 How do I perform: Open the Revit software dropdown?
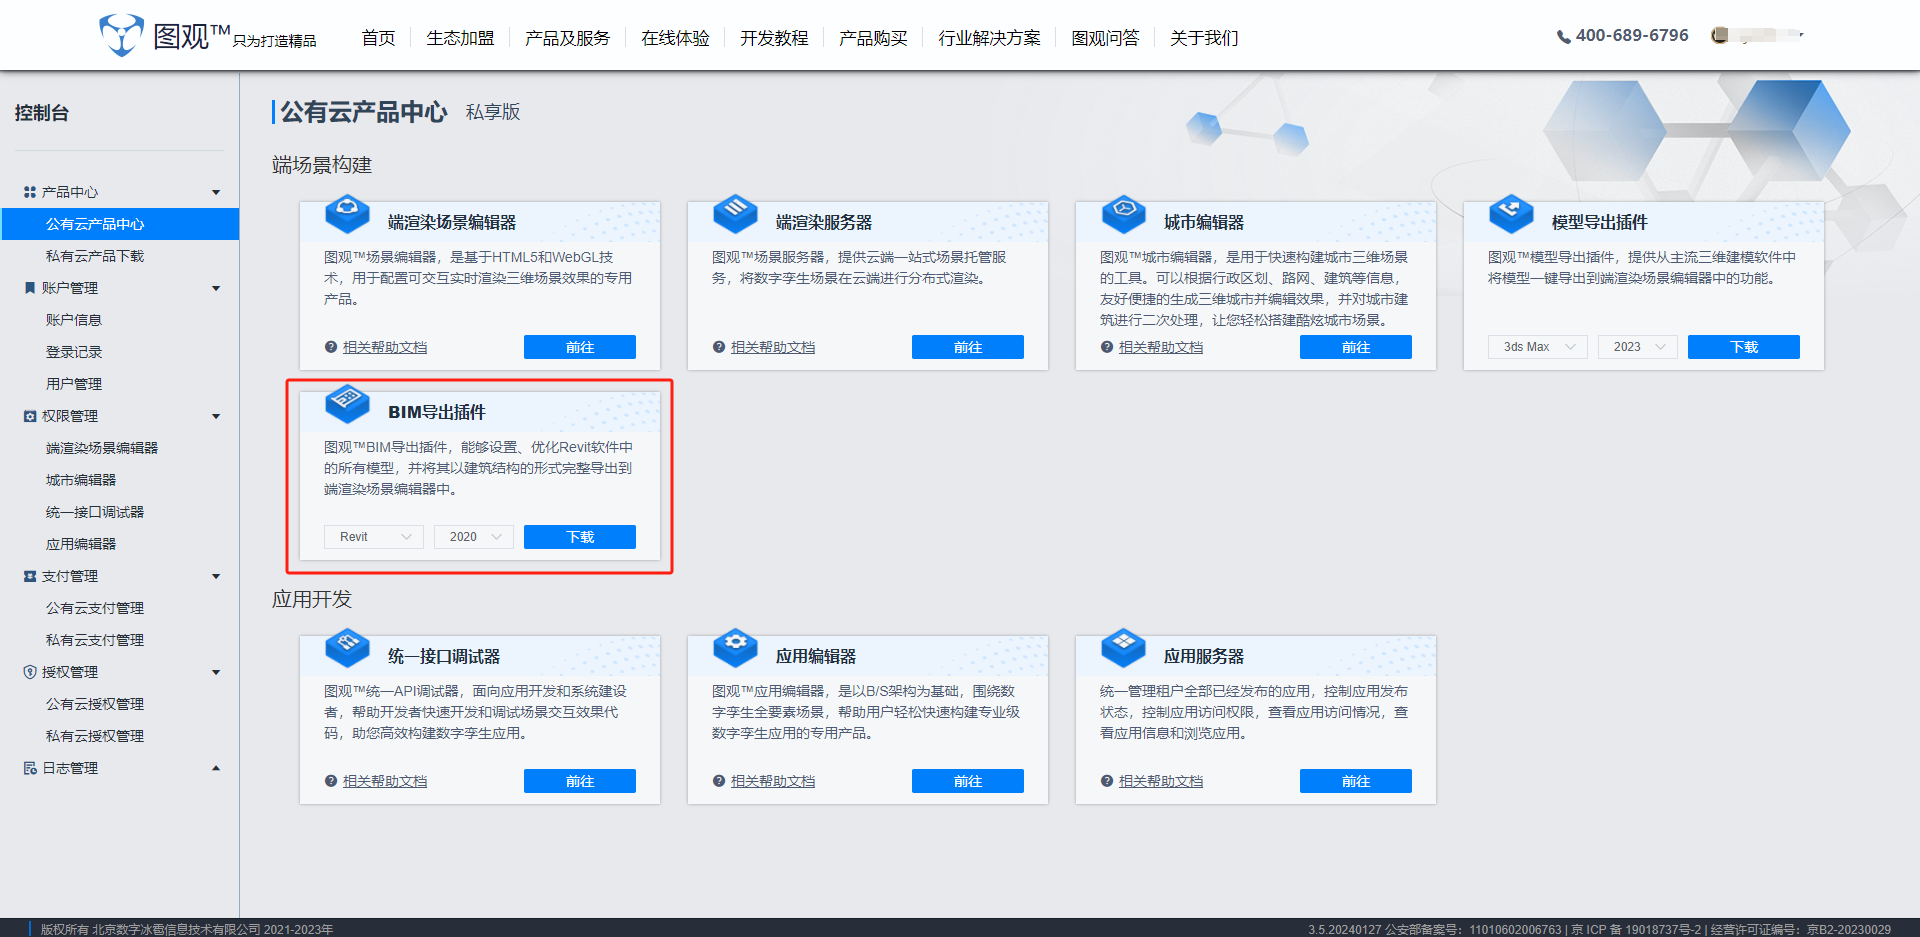tap(374, 537)
